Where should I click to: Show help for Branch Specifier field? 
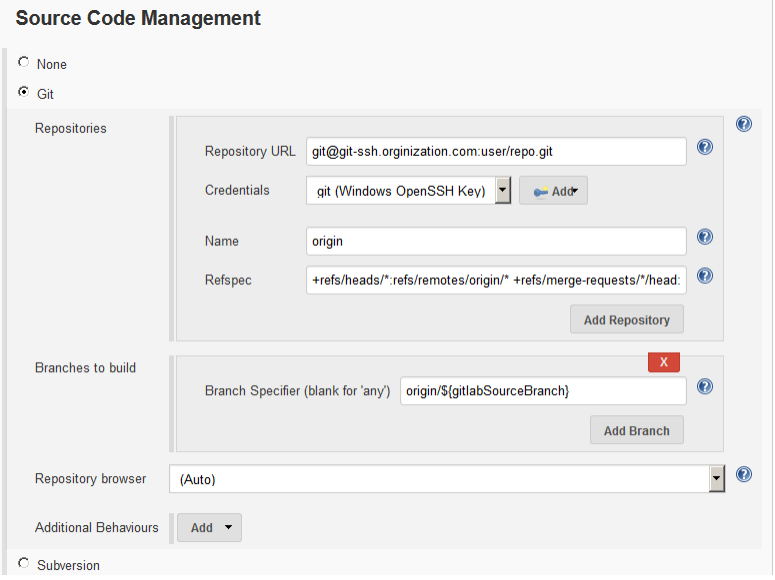(x=704, y=386)
